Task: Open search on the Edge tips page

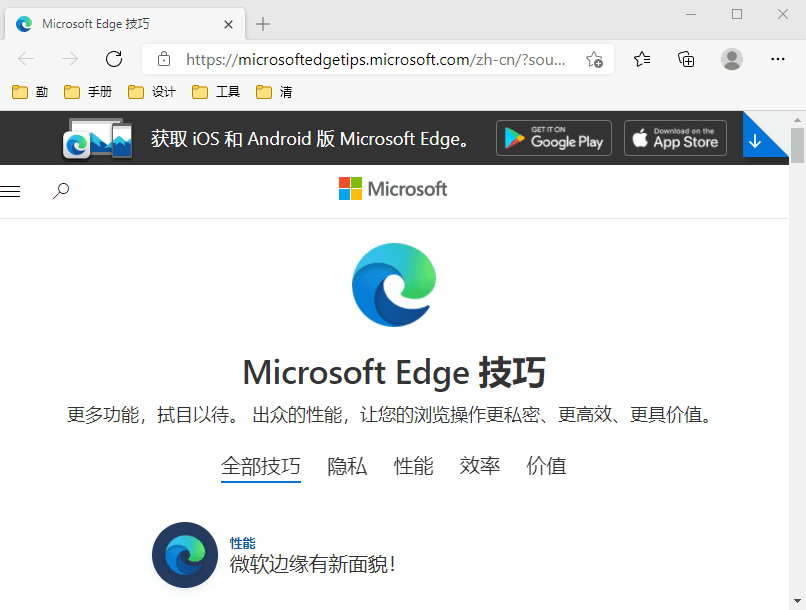Action: tap(61, 190)
